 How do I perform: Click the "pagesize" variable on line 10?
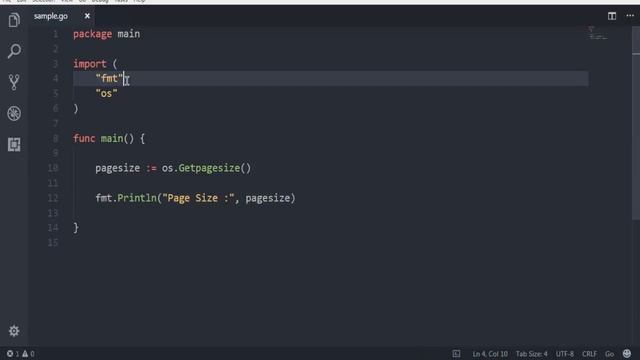[118, 168]
